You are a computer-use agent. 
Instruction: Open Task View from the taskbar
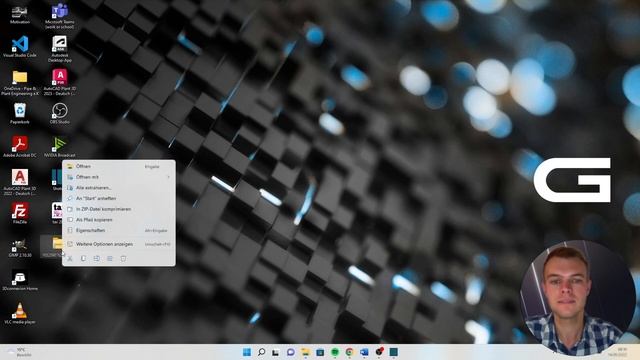[x=276, y=352]
